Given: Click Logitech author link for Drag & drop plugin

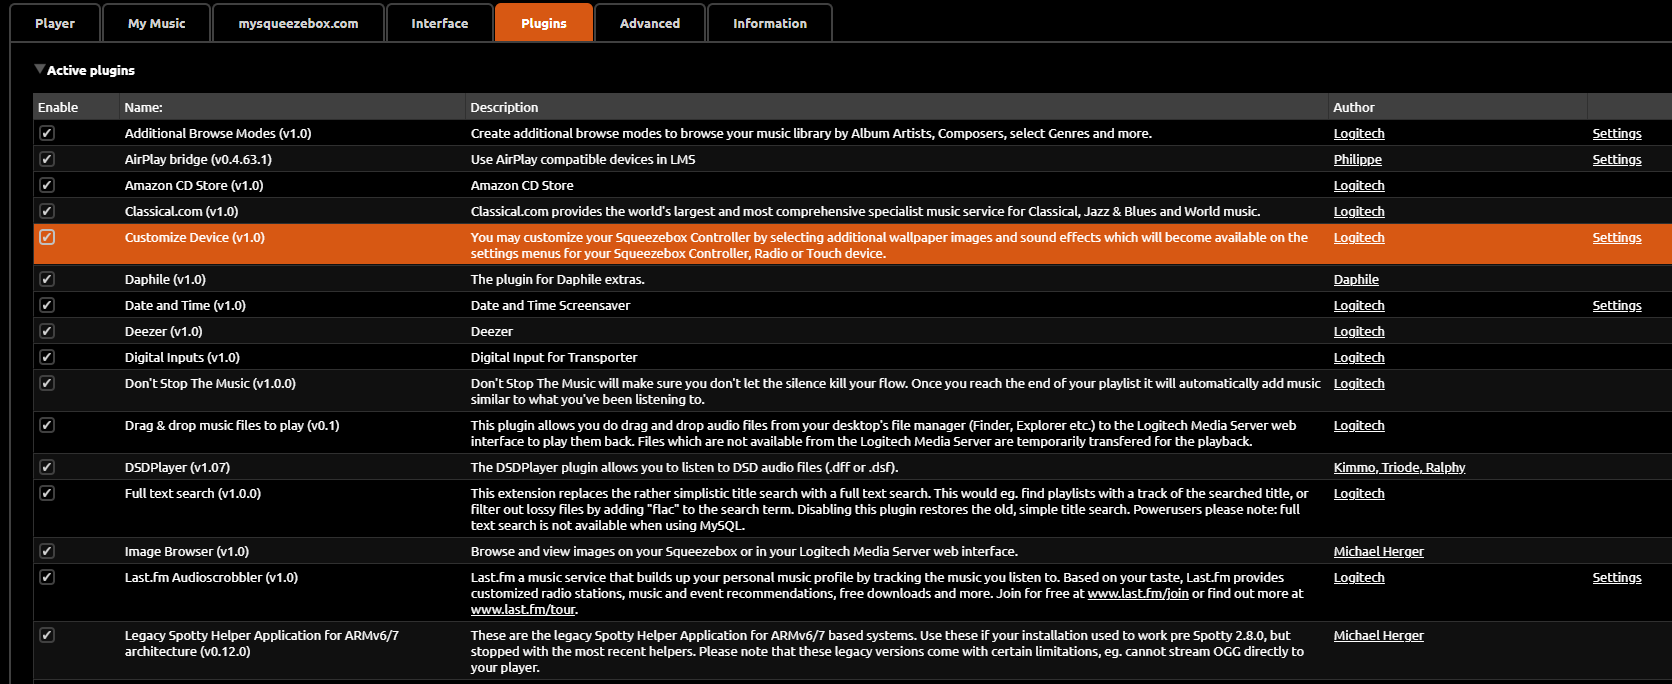Looking at the screenshot, I should [x=1359, y=425].
